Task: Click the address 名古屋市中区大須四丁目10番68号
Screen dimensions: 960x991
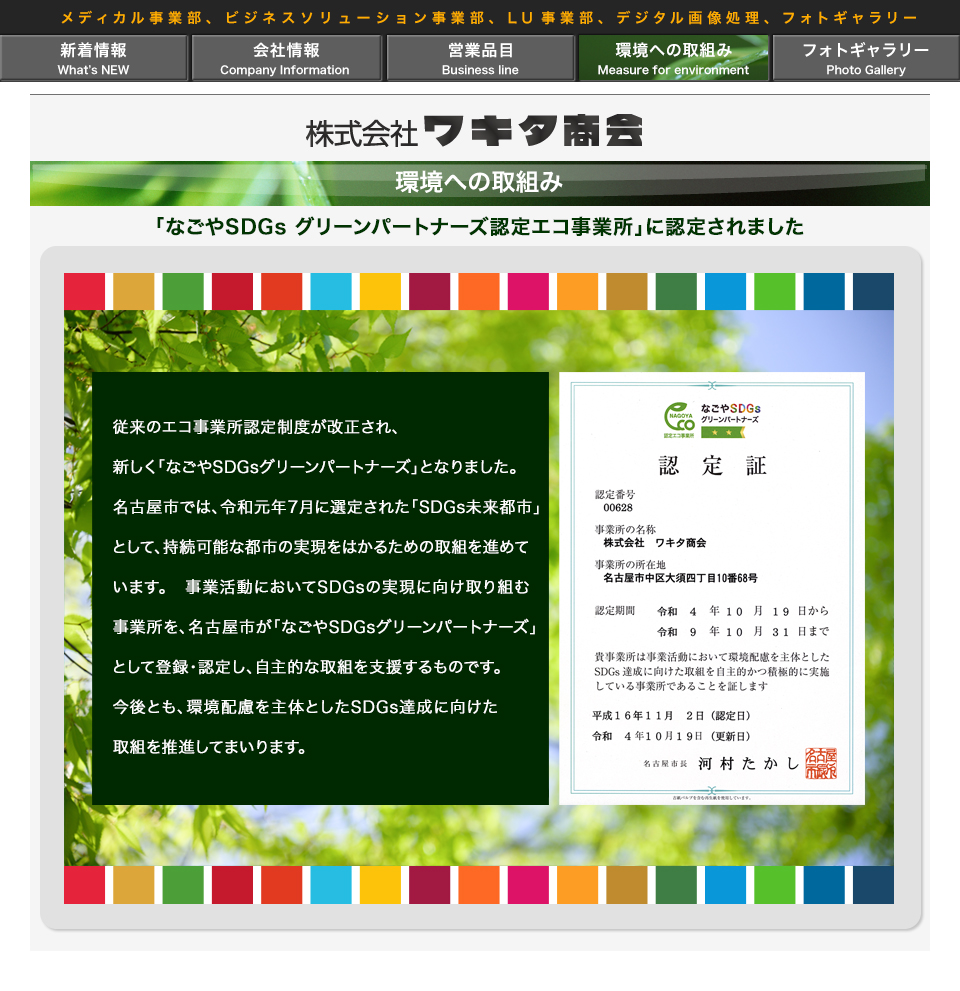Action: click(x=680, y=578)
